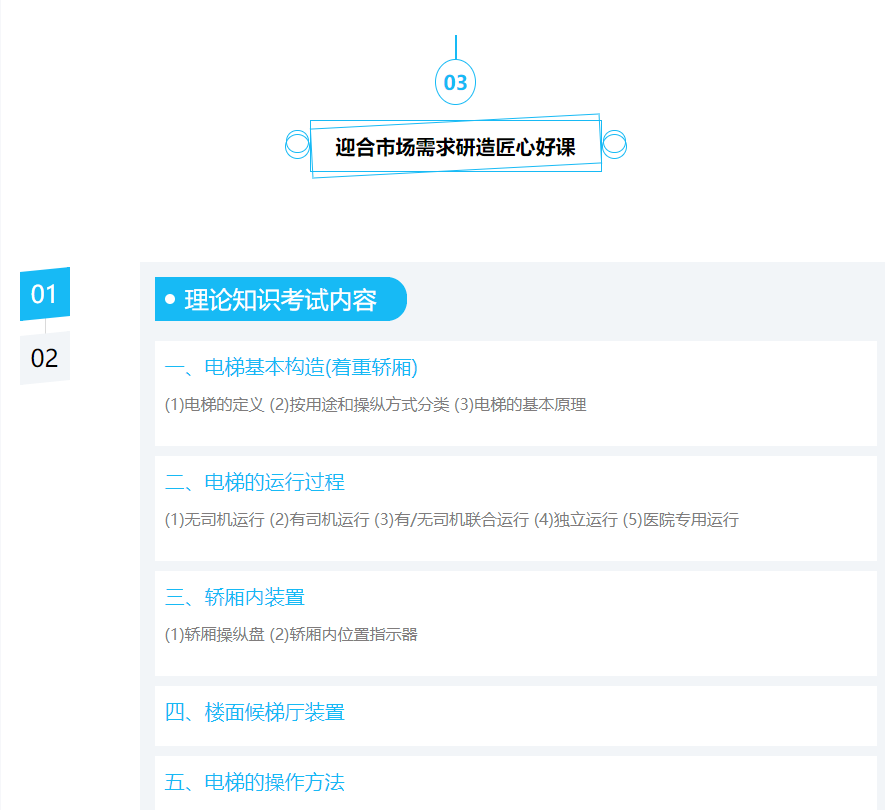Click the (1)无司机运行 text item
Image resolution: width=885 pixels, height=810 pixels.
(x=214, y=520)
